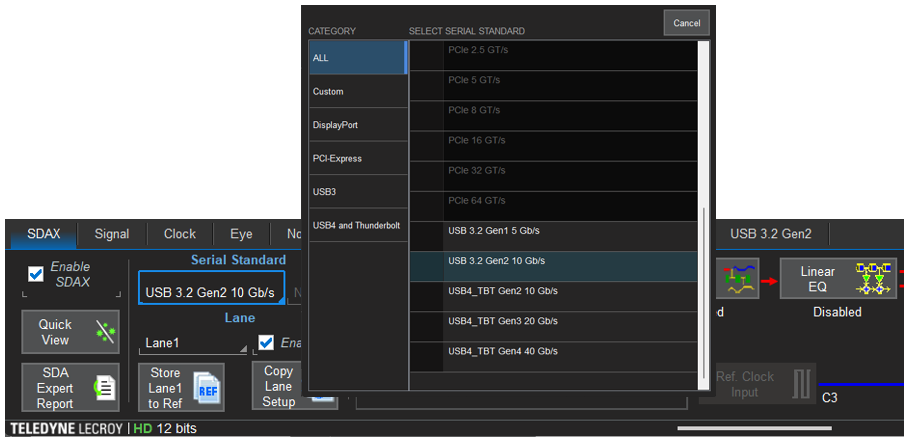Select USB4_TBT Gen4 40 Gb/s standard
The height and width of the screenshot is (446, 906).
click(x=553, y=356)
